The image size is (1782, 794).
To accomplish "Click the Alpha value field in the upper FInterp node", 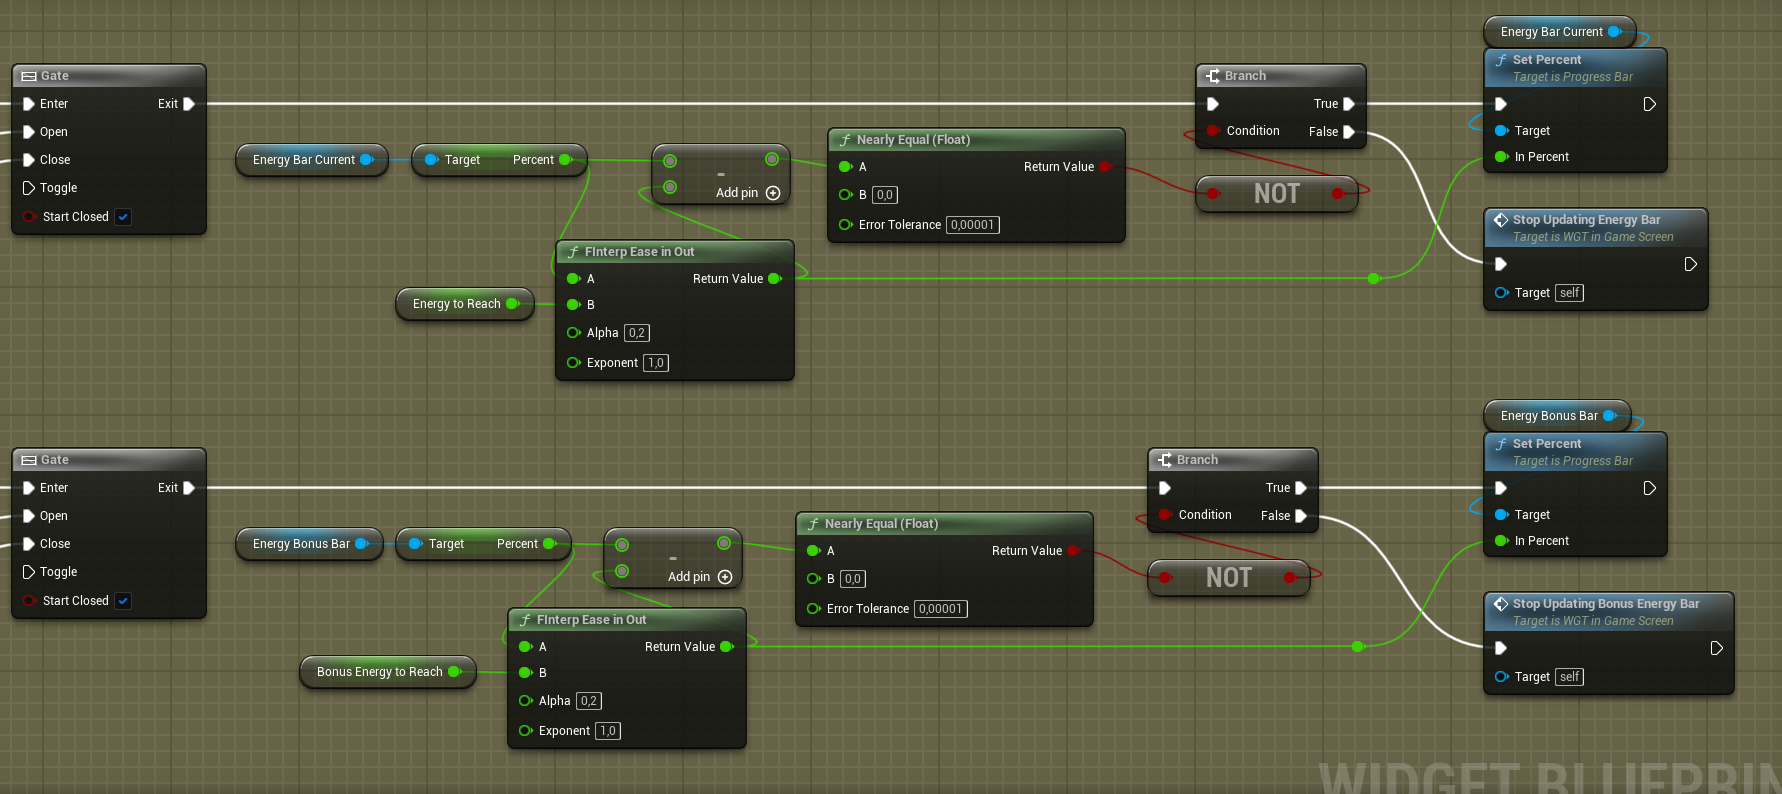I will point(637,333).
